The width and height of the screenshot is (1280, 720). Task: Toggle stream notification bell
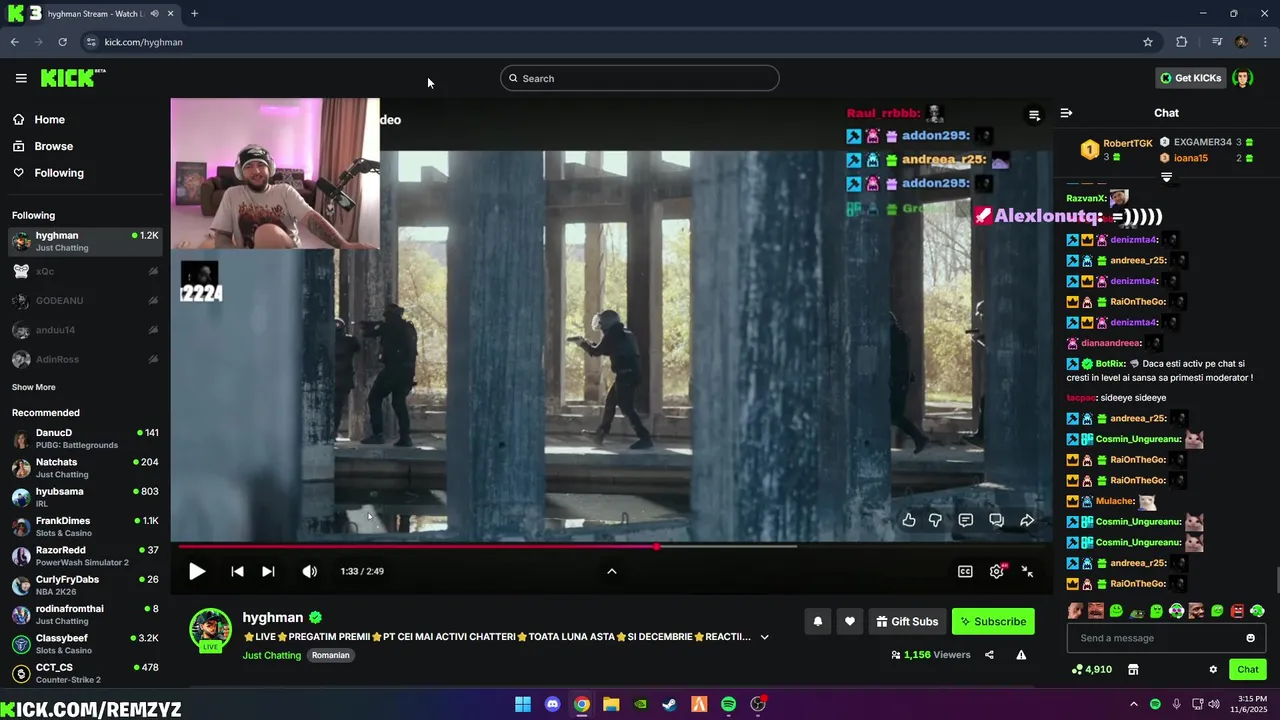pos(817,621)
